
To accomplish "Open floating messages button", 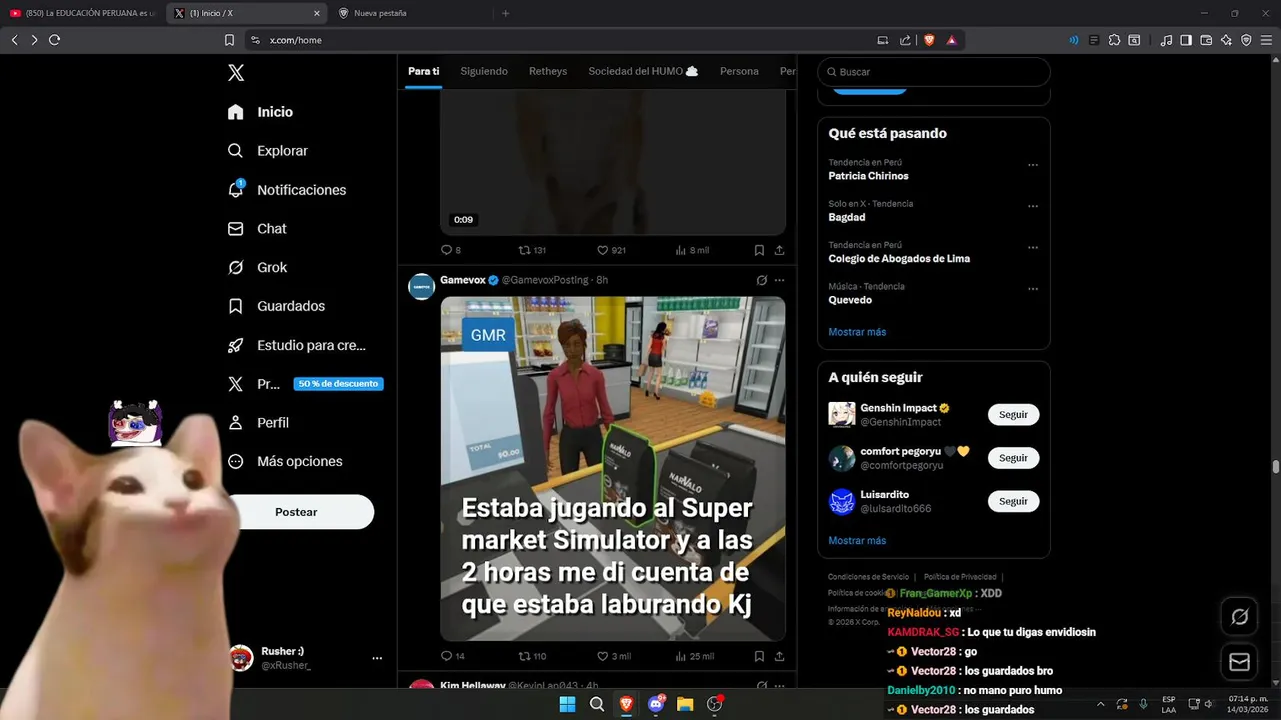I will (x=1239, y=662).
